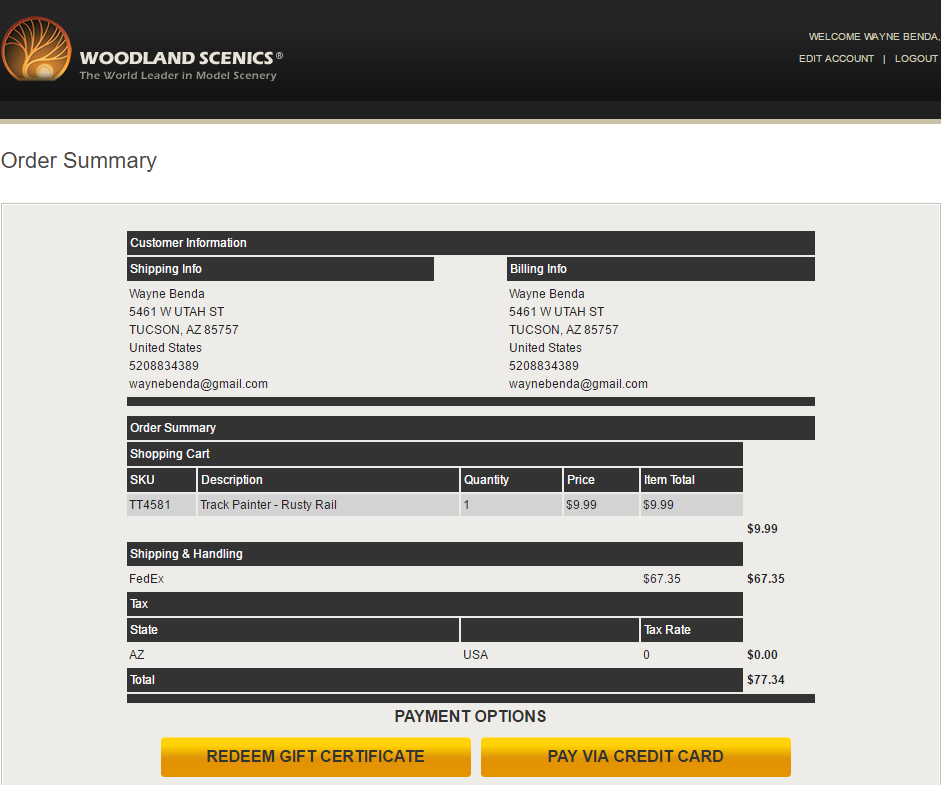Click the Customer Information header bar
This screenshot has width=941, height=785.
coord(470,243)
